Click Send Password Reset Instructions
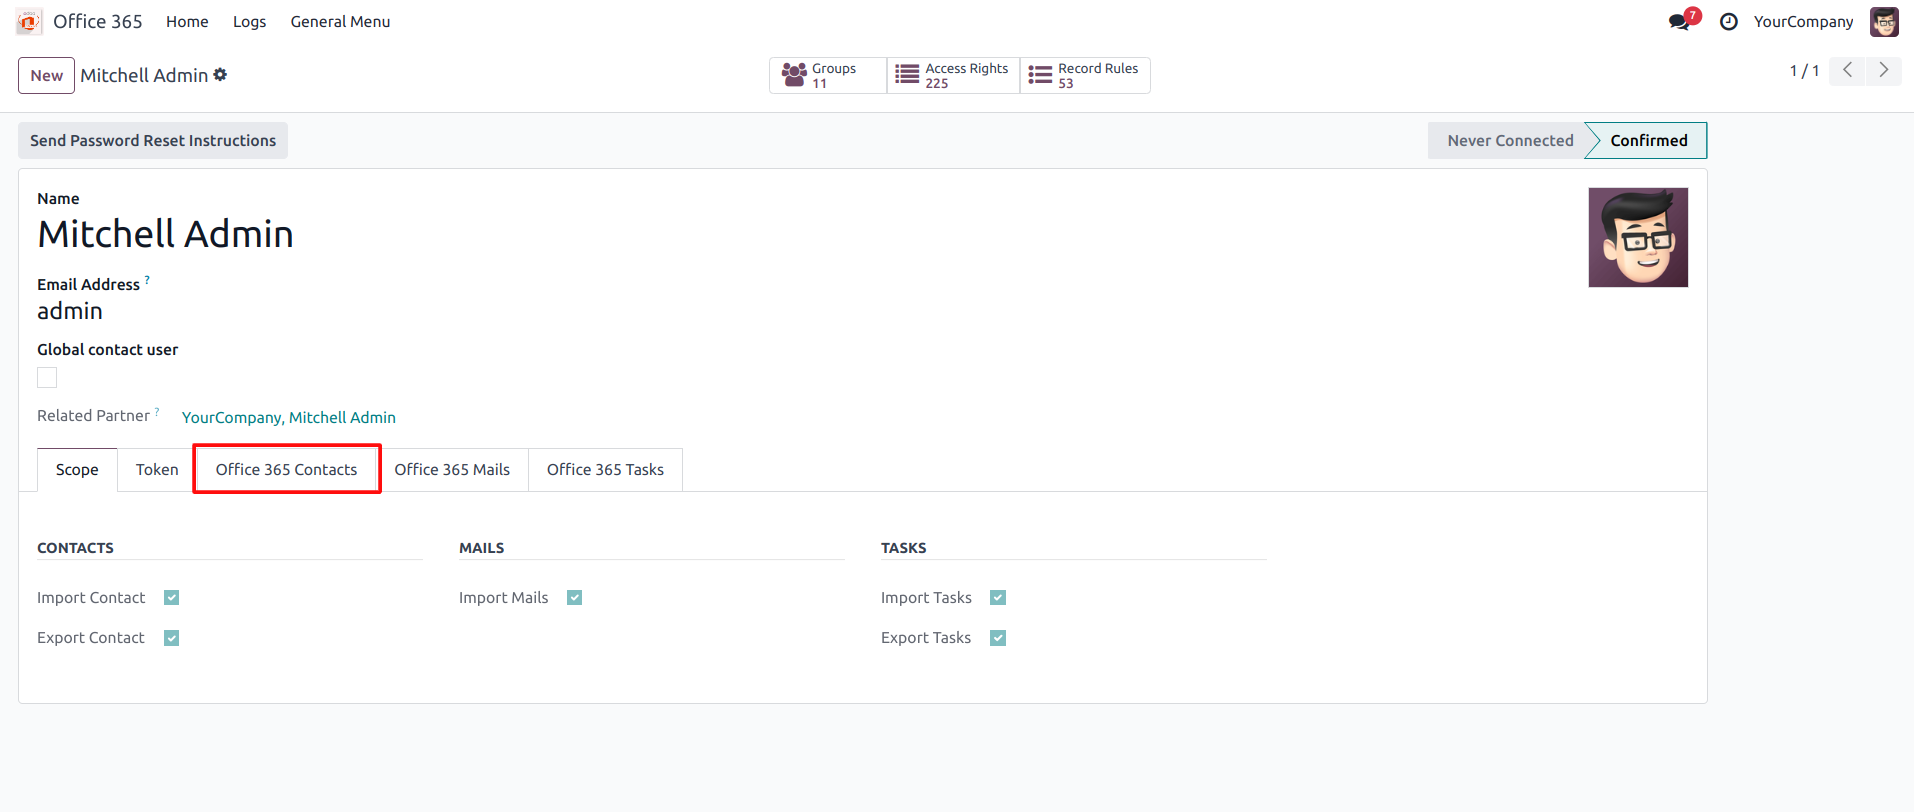Viewport: 1914px width, 812px height. tap(153, 140)
